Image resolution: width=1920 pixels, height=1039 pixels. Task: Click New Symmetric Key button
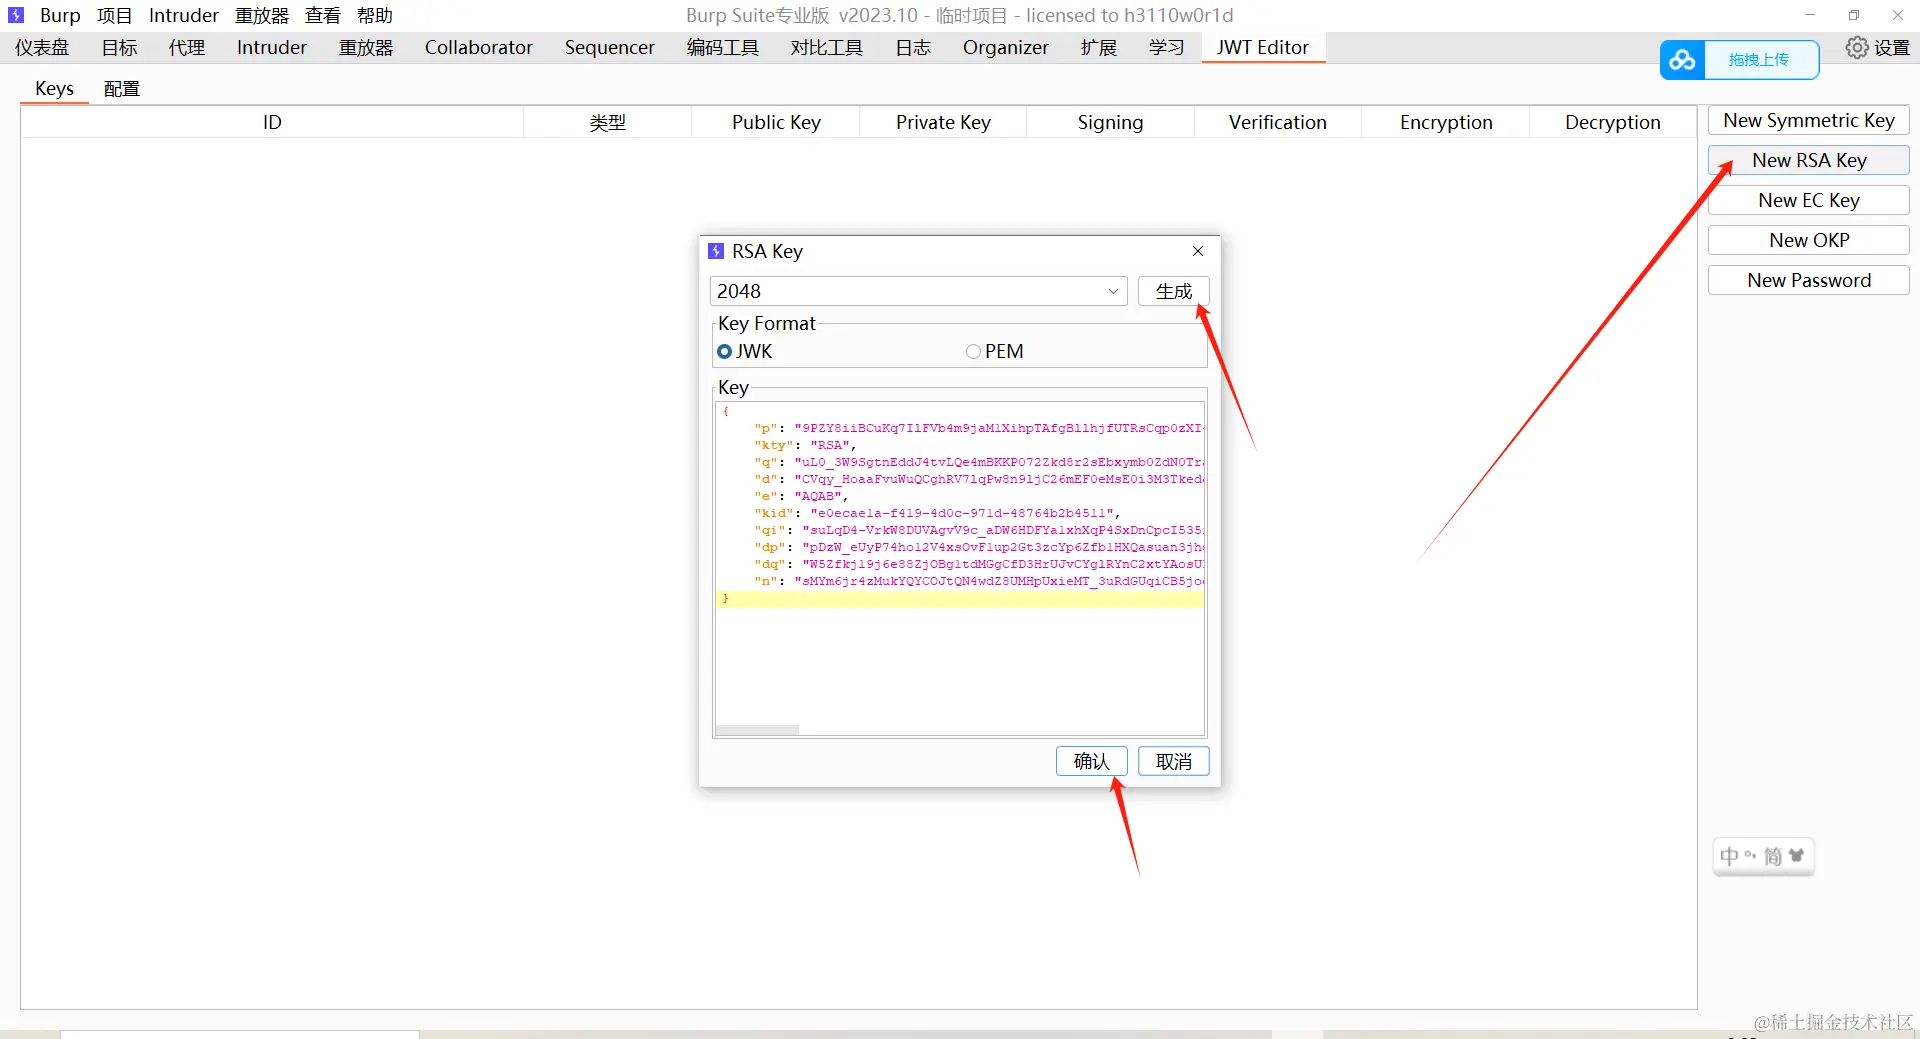pos(1809,120)
